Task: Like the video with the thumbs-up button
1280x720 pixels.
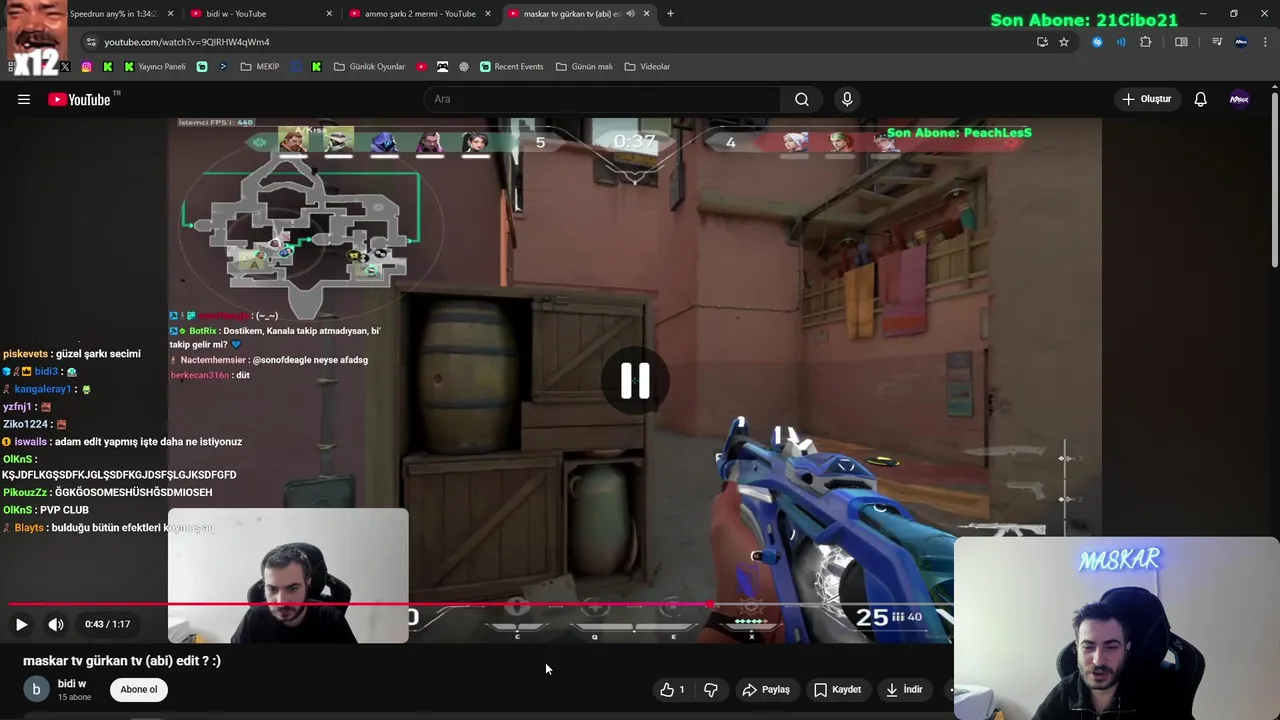Action: click(673, 689)
